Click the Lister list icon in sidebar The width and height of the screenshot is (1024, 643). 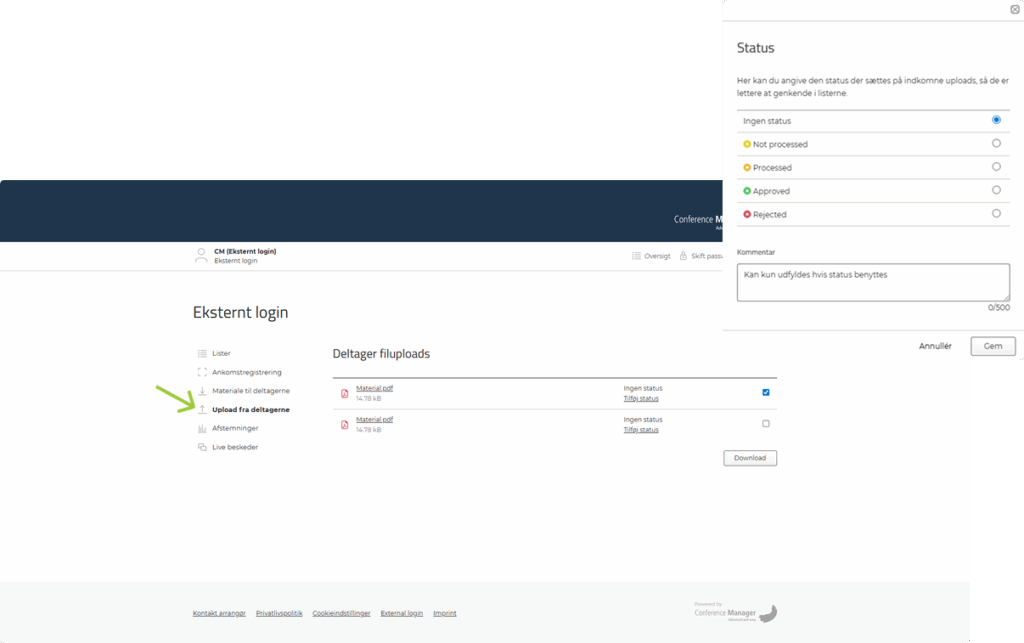tap(202, 353)
